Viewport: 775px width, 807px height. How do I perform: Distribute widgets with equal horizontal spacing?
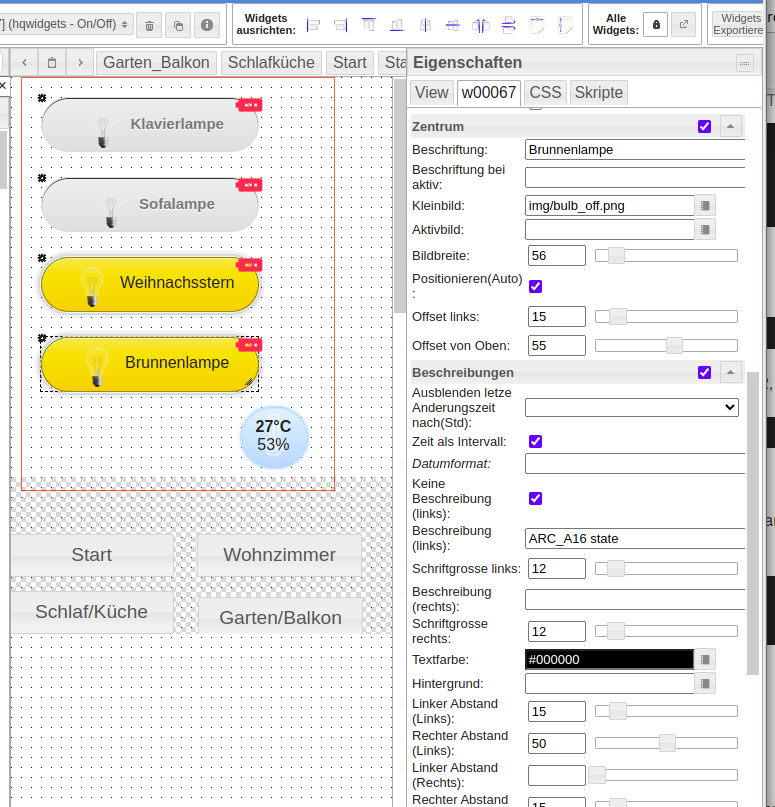(481, 25)
